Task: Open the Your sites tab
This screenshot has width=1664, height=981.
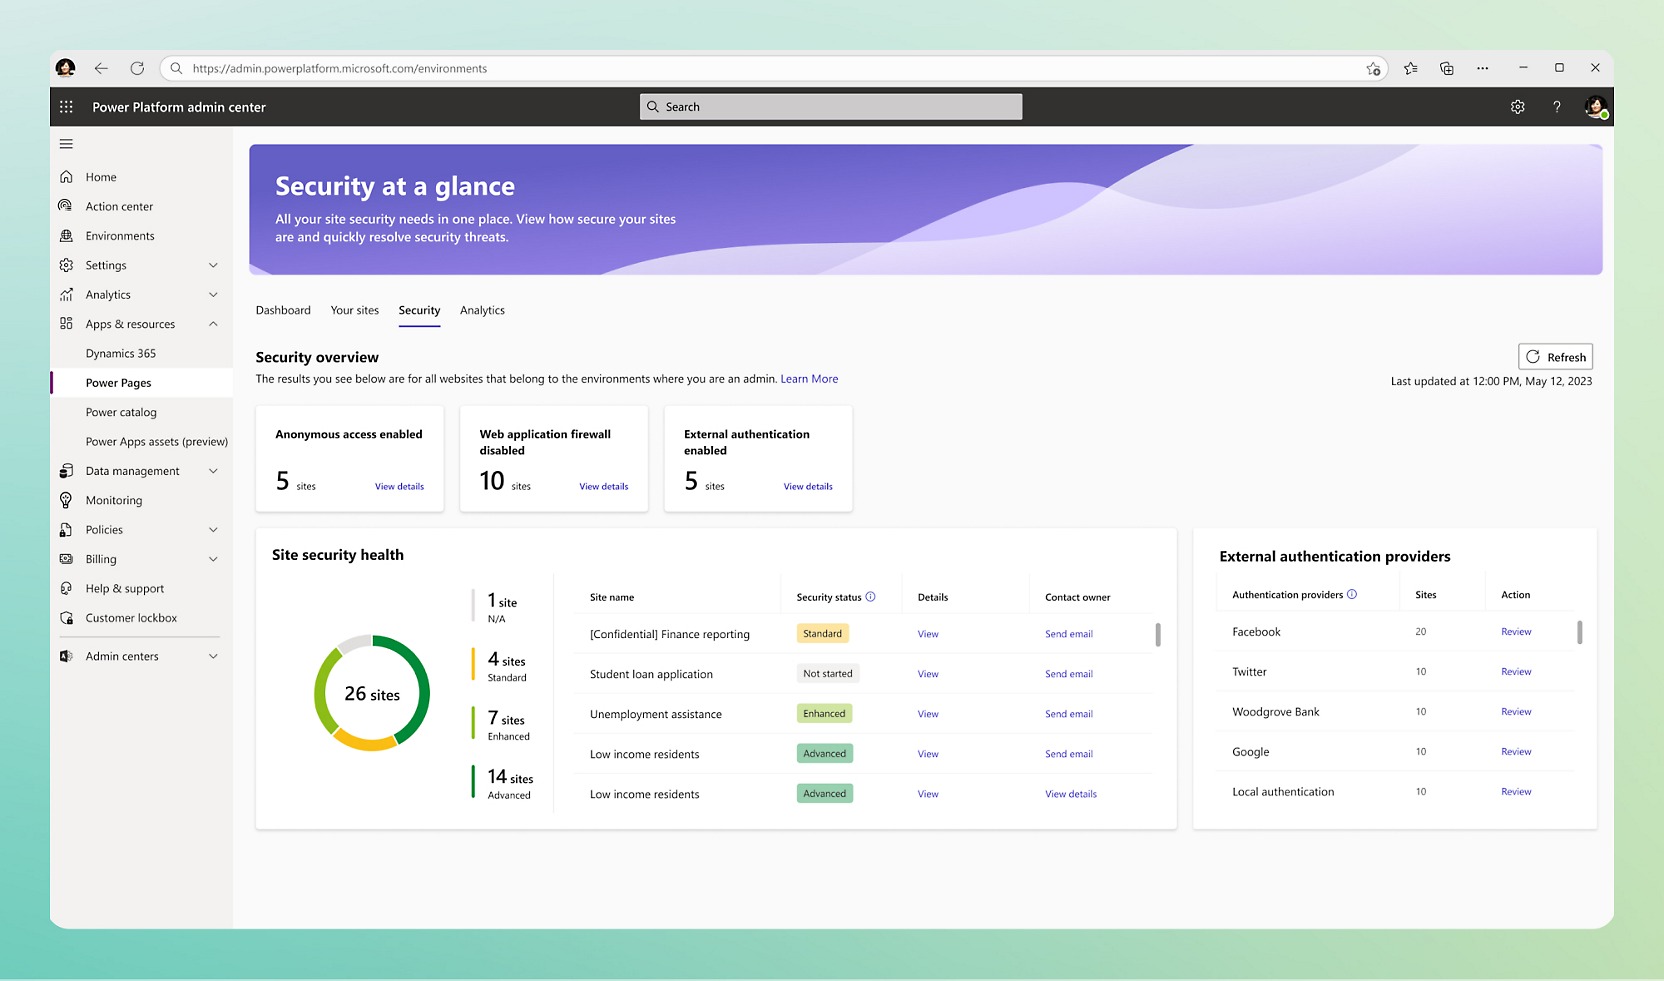Action: click(355, 310)
